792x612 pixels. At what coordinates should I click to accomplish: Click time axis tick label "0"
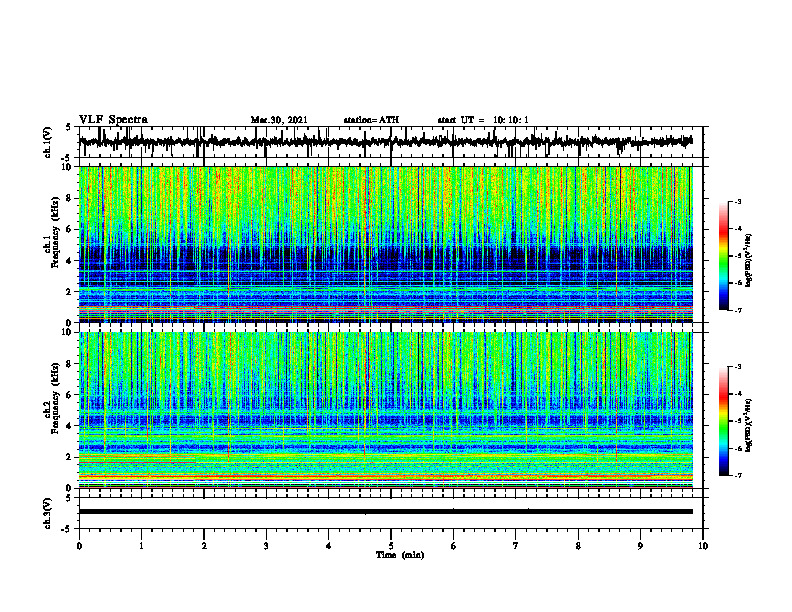click(x=79, y=546)
